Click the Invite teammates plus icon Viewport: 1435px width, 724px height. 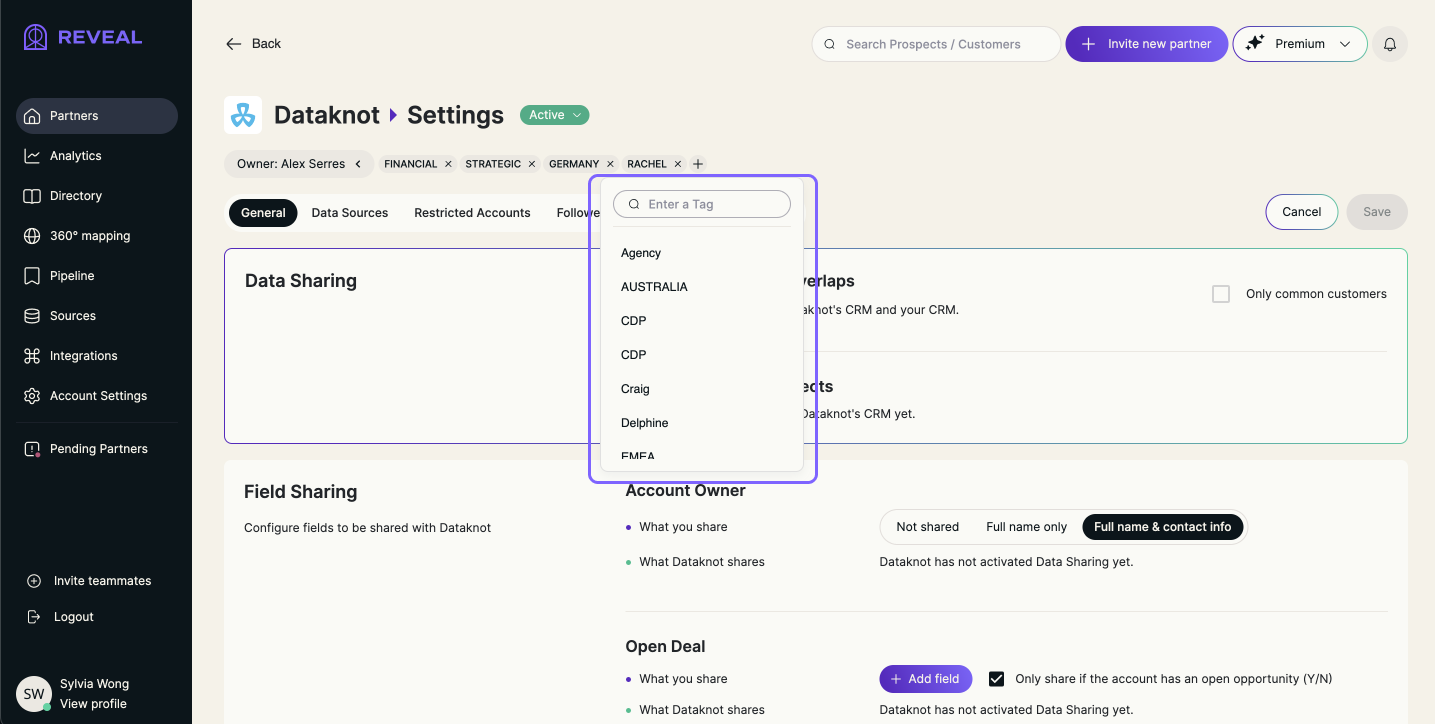coord(34,581)
